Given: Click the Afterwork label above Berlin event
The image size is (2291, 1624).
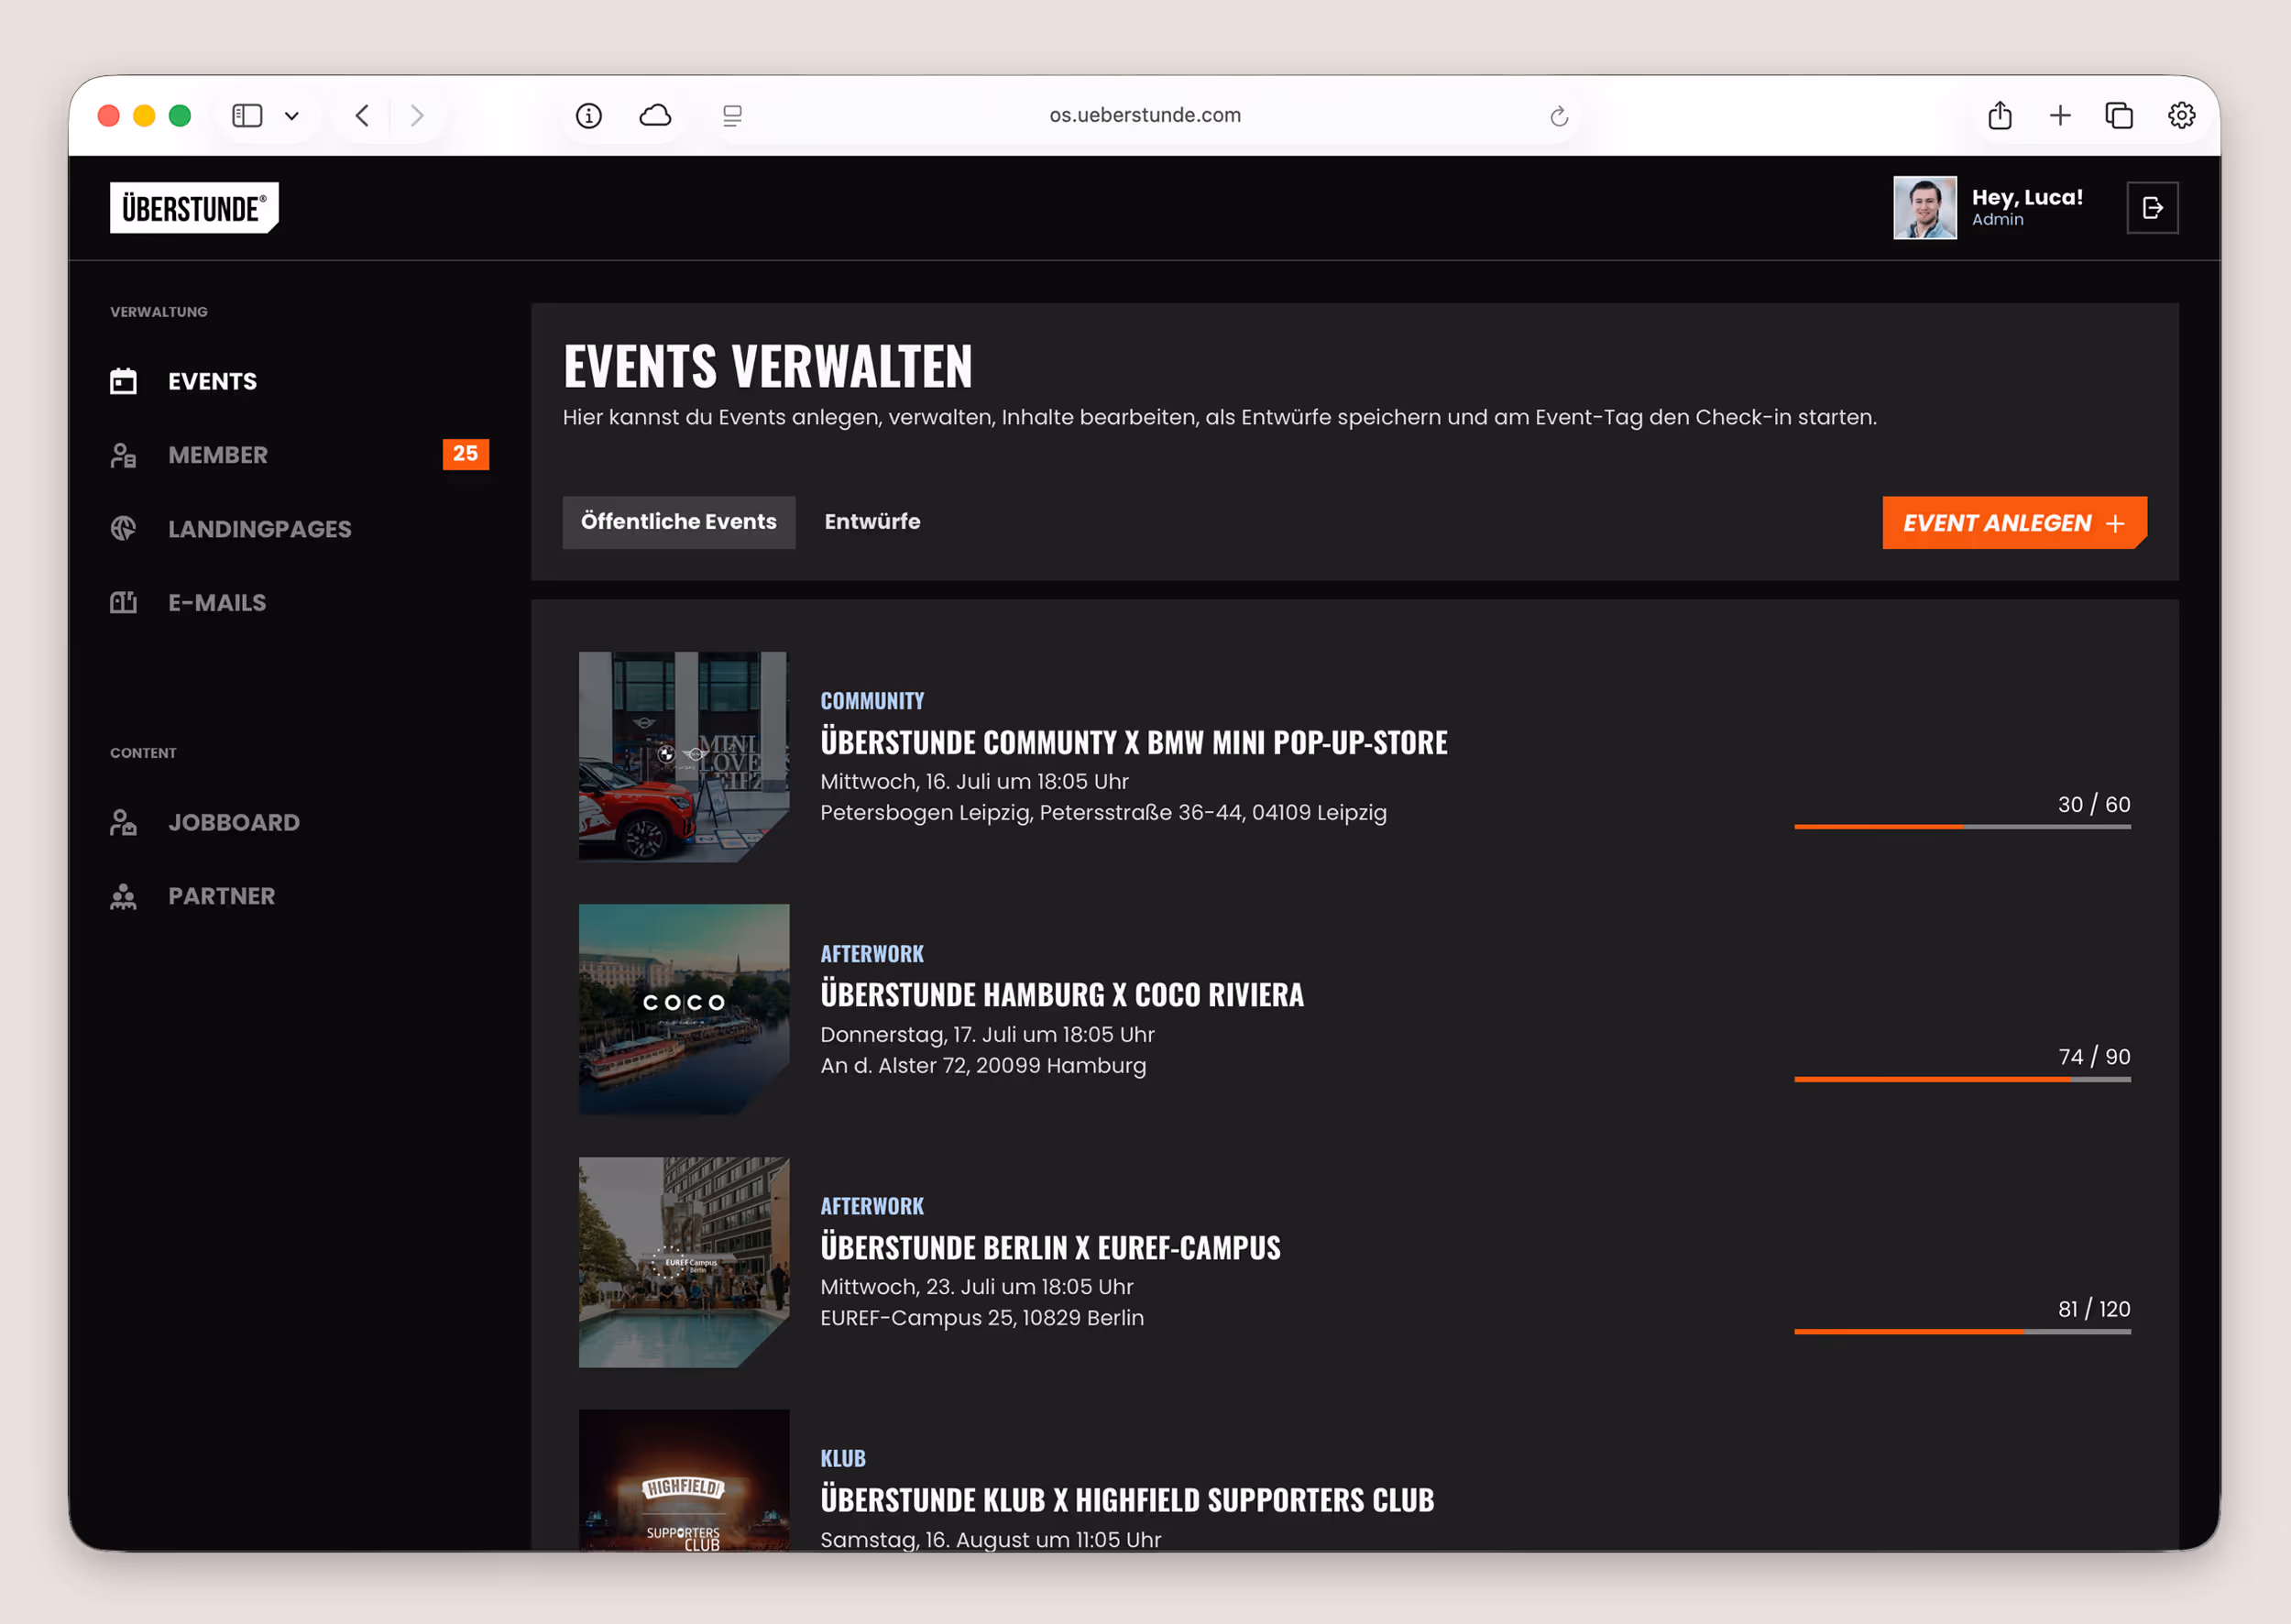Looking at the screenshot, I should coord(872,1206).
